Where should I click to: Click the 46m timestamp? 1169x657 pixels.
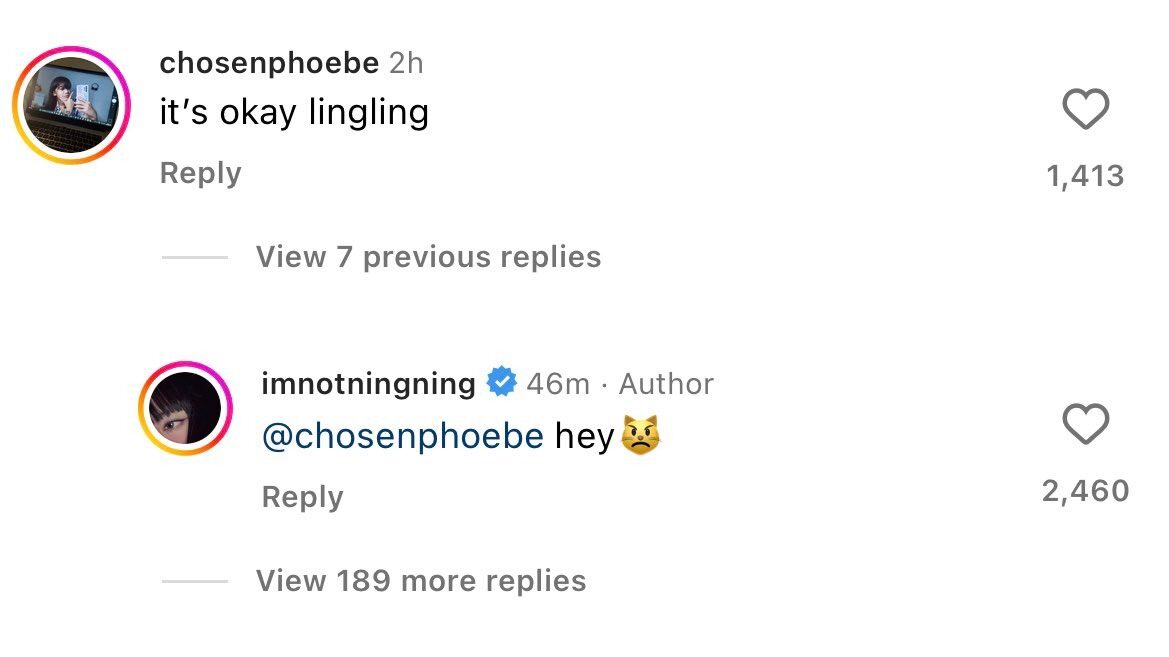558,383
